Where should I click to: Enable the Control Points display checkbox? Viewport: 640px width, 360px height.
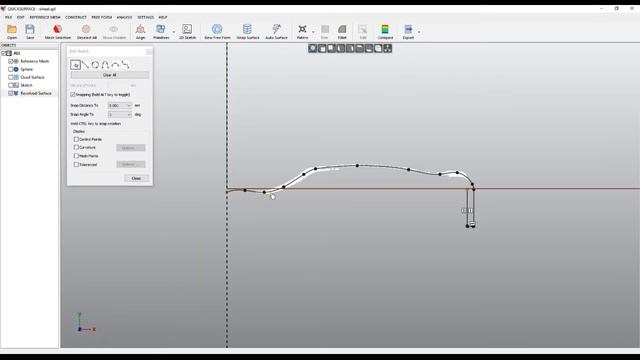pos(76,139)
